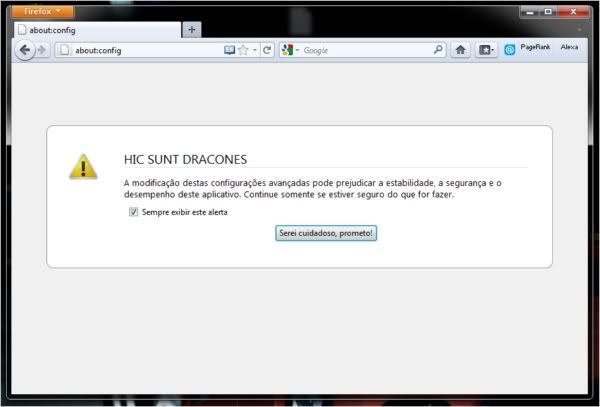Image resolution: width=600 pixels, height=407 pixels.
Task: Click the blue round add-on icon
Action: (509, 50)
